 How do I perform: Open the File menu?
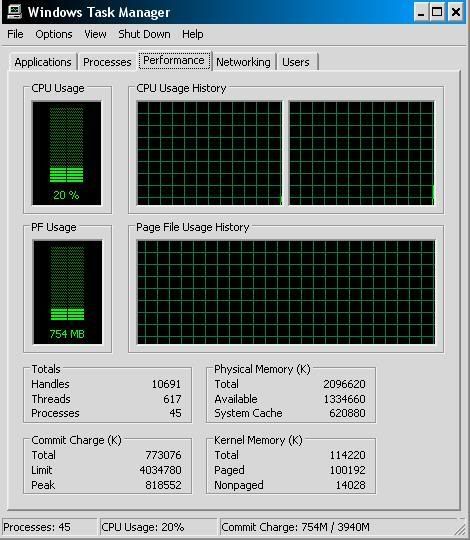pyautogui.click(x=15, y=34)
